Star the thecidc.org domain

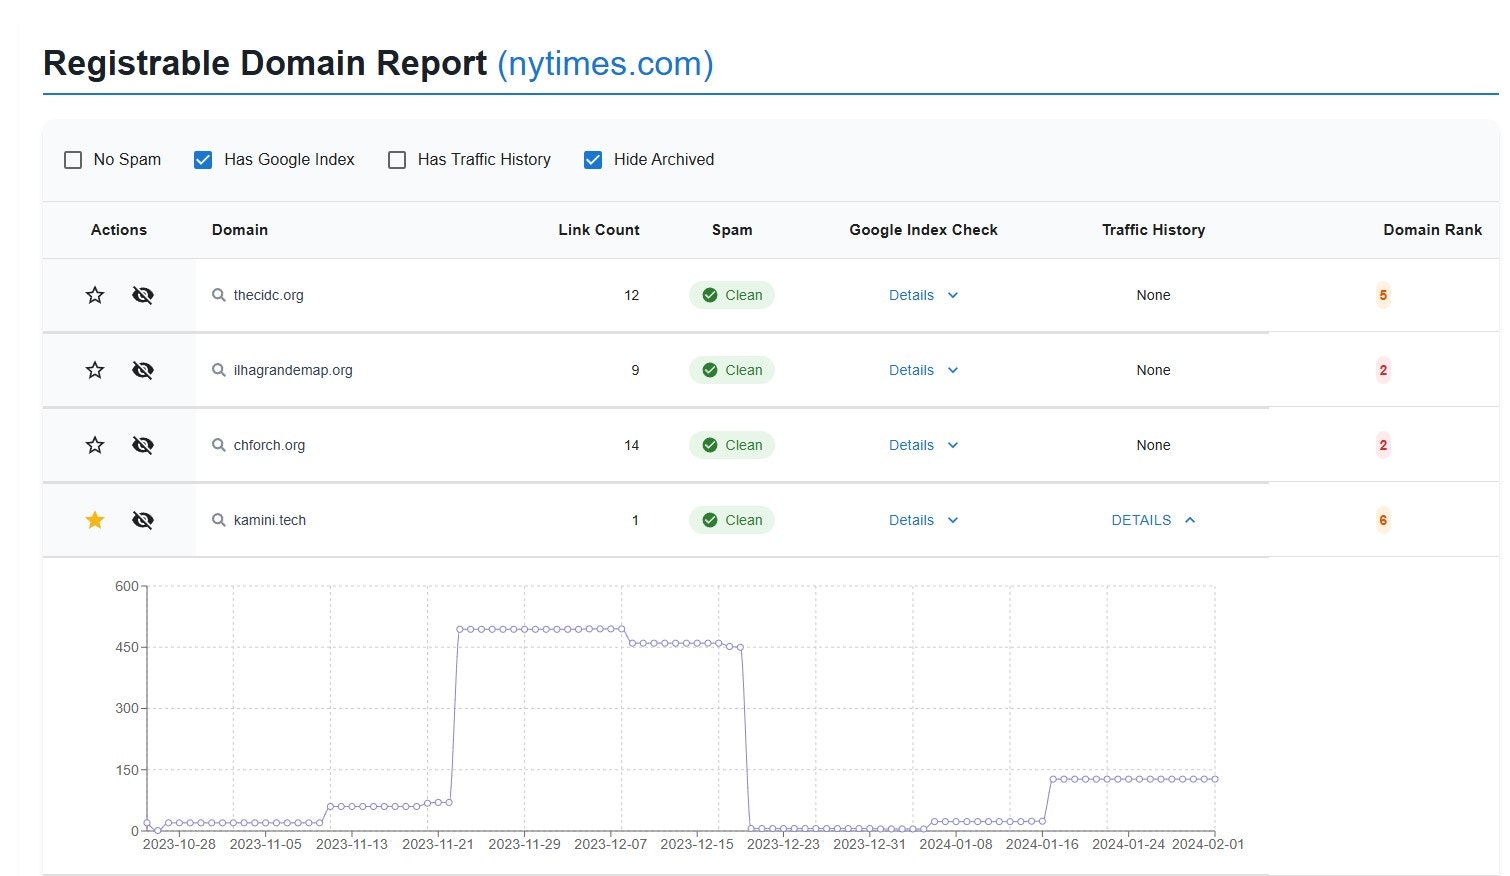(x=95, y=295)
